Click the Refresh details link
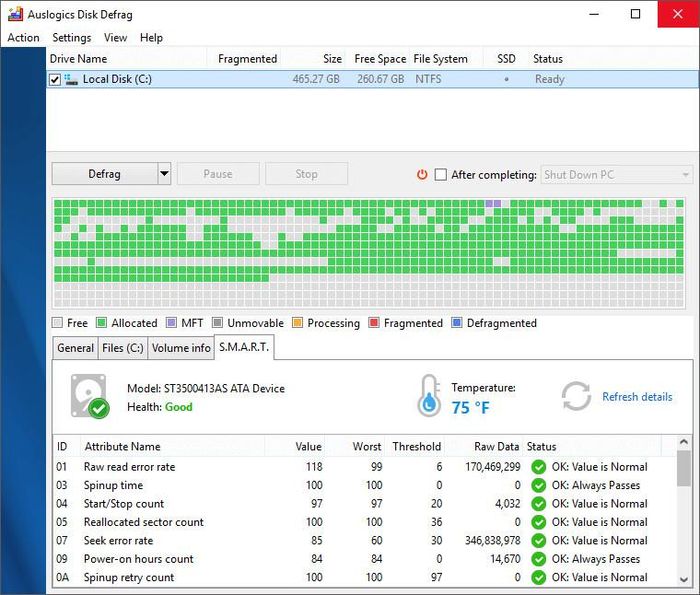700x595 pixels. (x=637, y=397)
